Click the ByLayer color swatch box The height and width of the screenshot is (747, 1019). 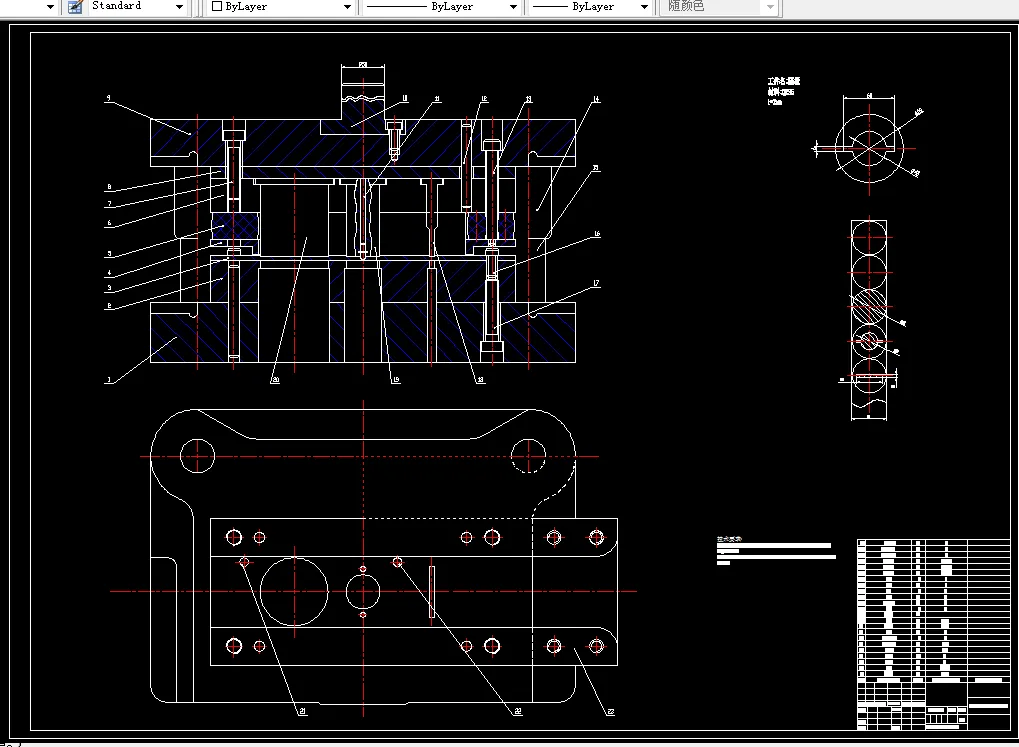217,7
